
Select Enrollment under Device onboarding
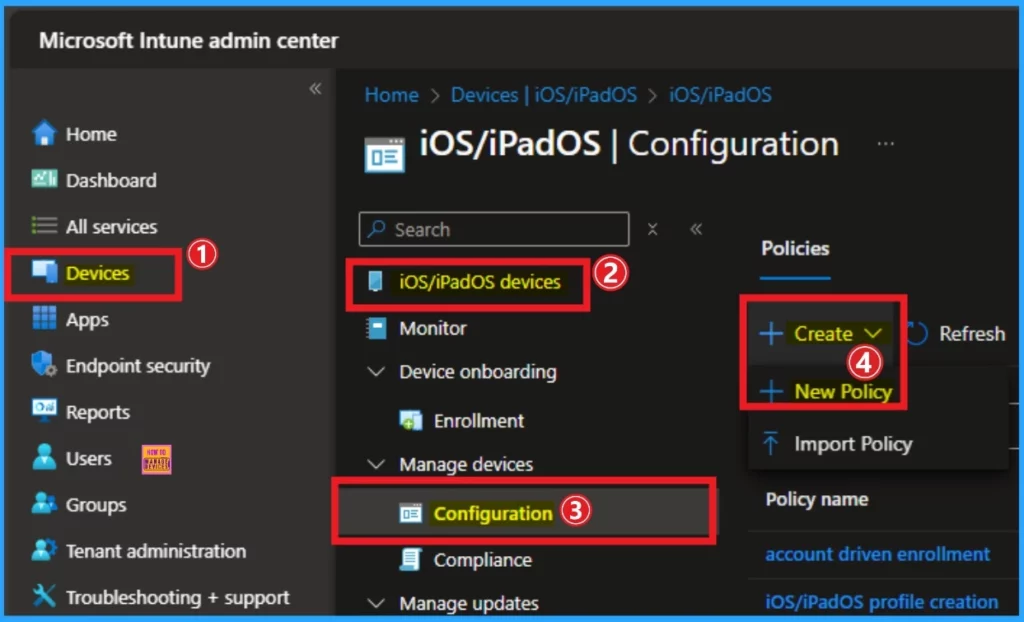tap(479, 421)
